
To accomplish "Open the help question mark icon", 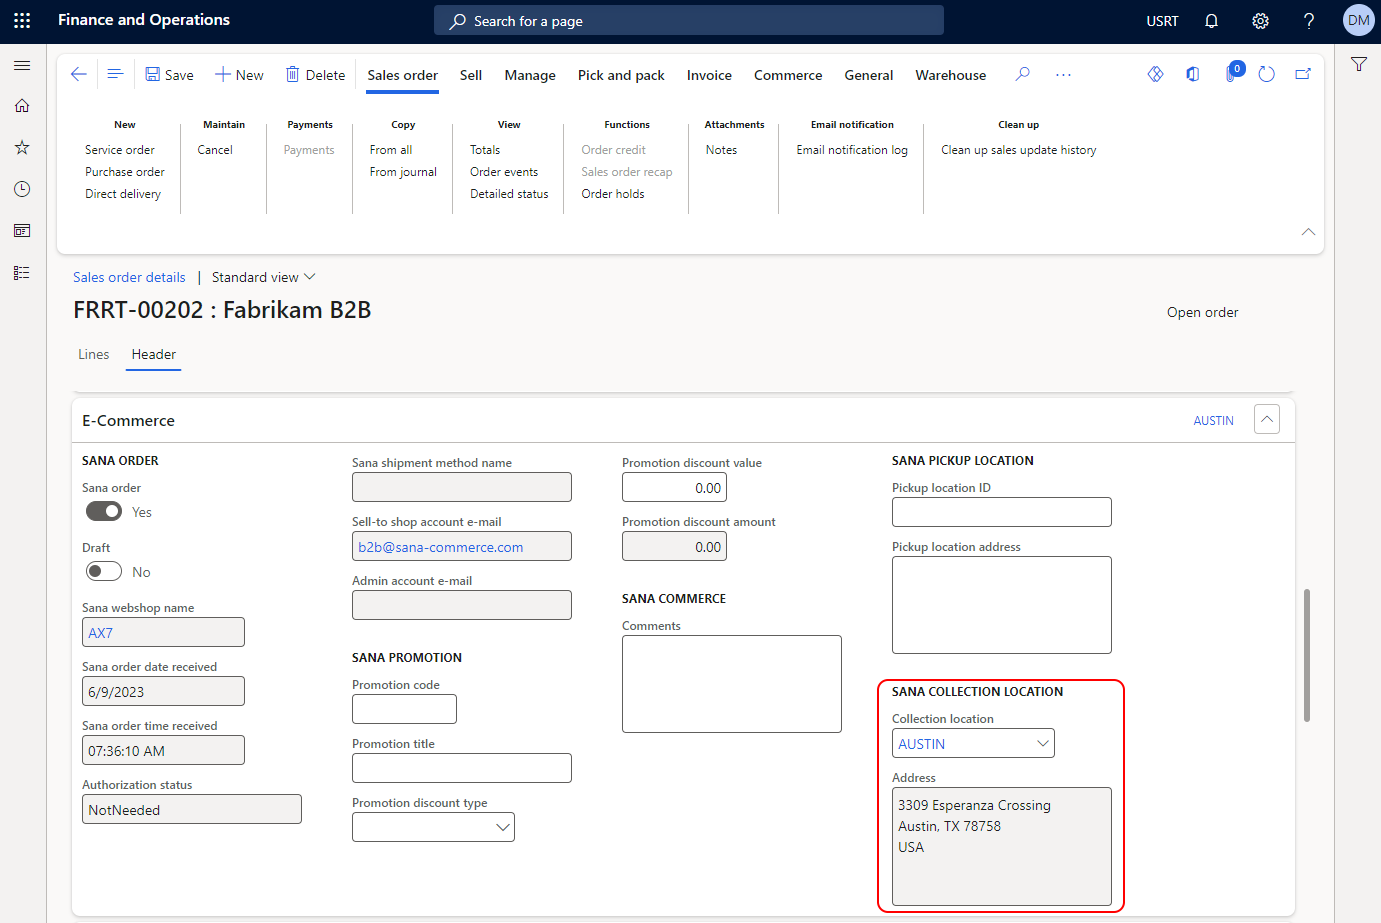I will [1309, 21].
